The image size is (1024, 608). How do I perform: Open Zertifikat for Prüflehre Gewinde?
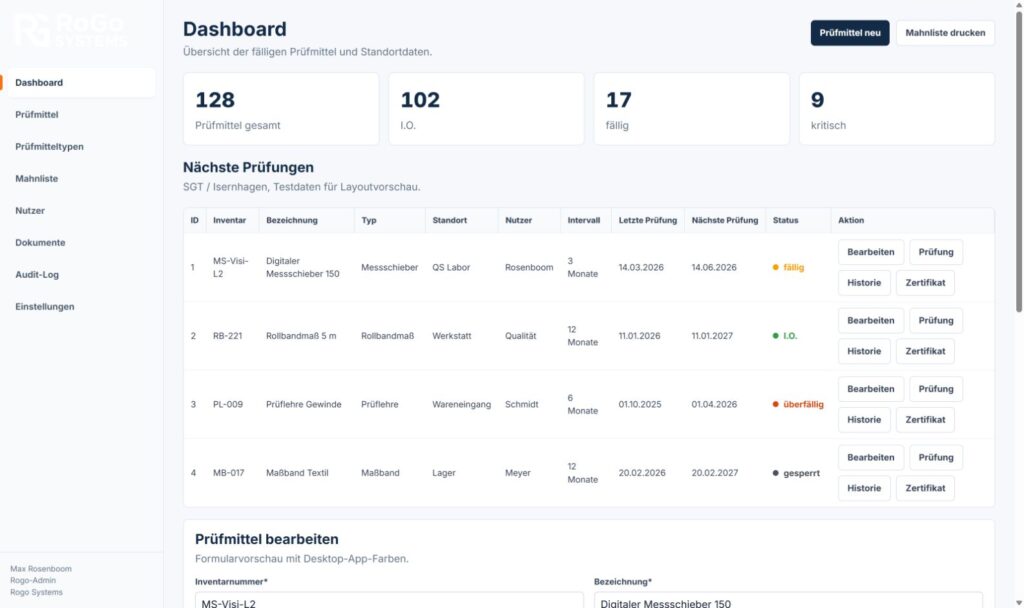pos(925,420)
